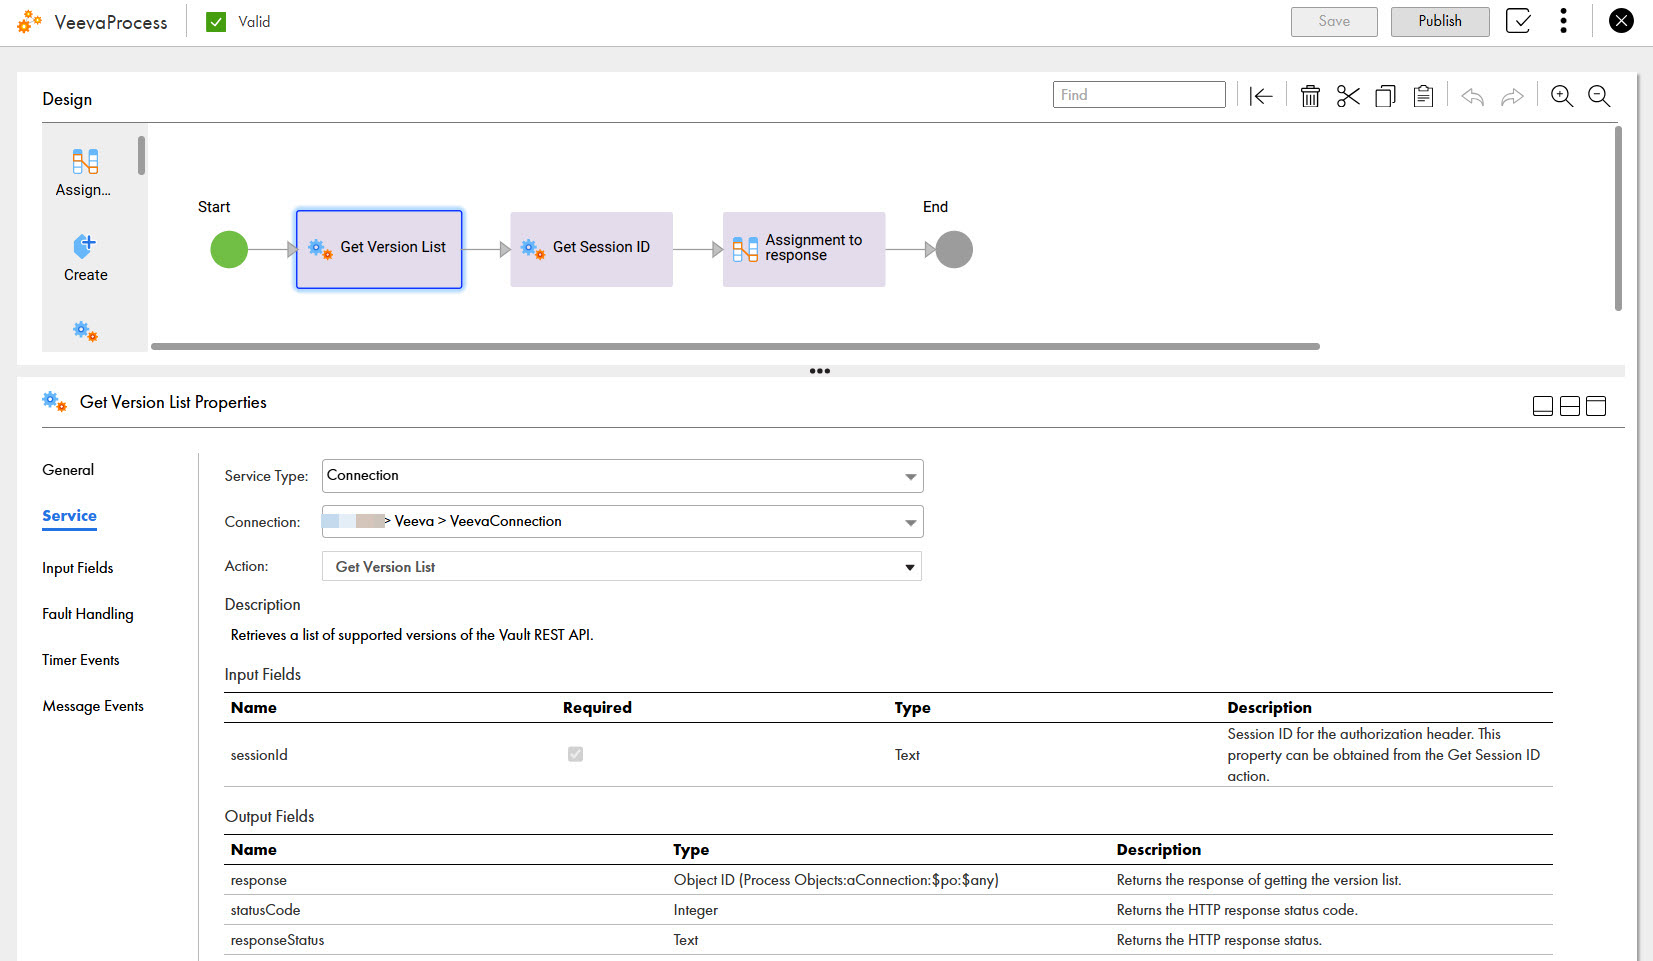
Task: Click the scissors cut icon
Action: click(x=1348, y=96)
